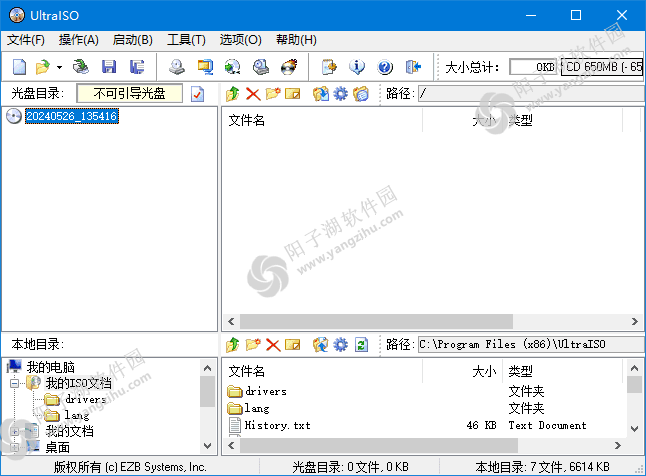Click the New file toolbar icon

pyautogui.click(x=19, y=67)
